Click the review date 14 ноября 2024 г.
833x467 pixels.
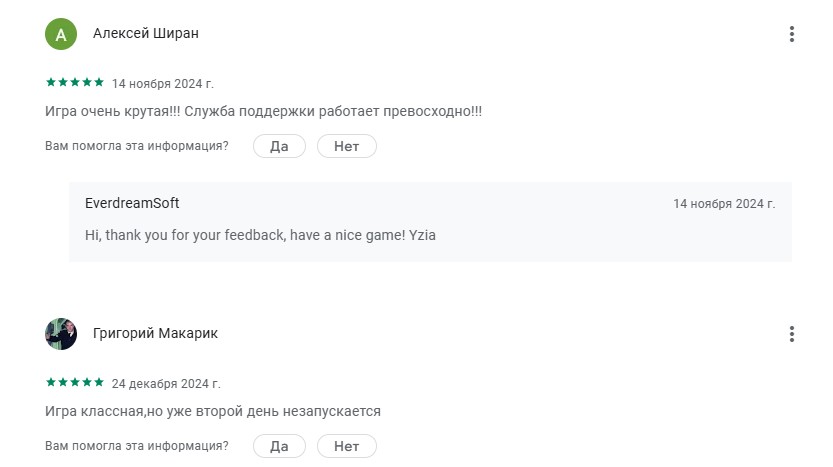pos(163,83)
